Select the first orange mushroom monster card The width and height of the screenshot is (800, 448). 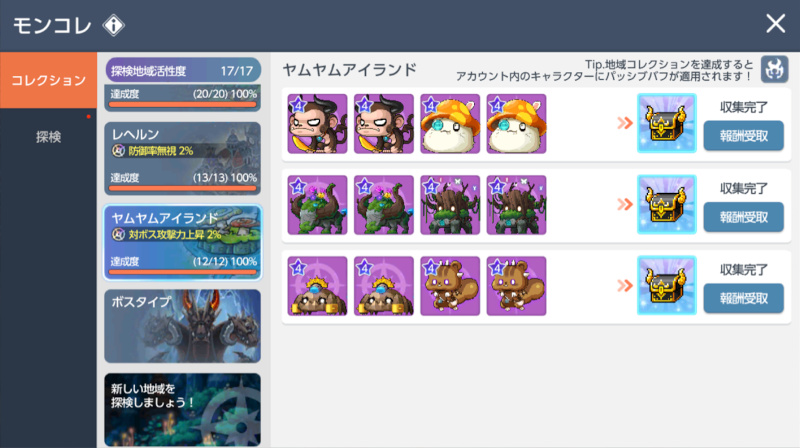click(450, 123)
